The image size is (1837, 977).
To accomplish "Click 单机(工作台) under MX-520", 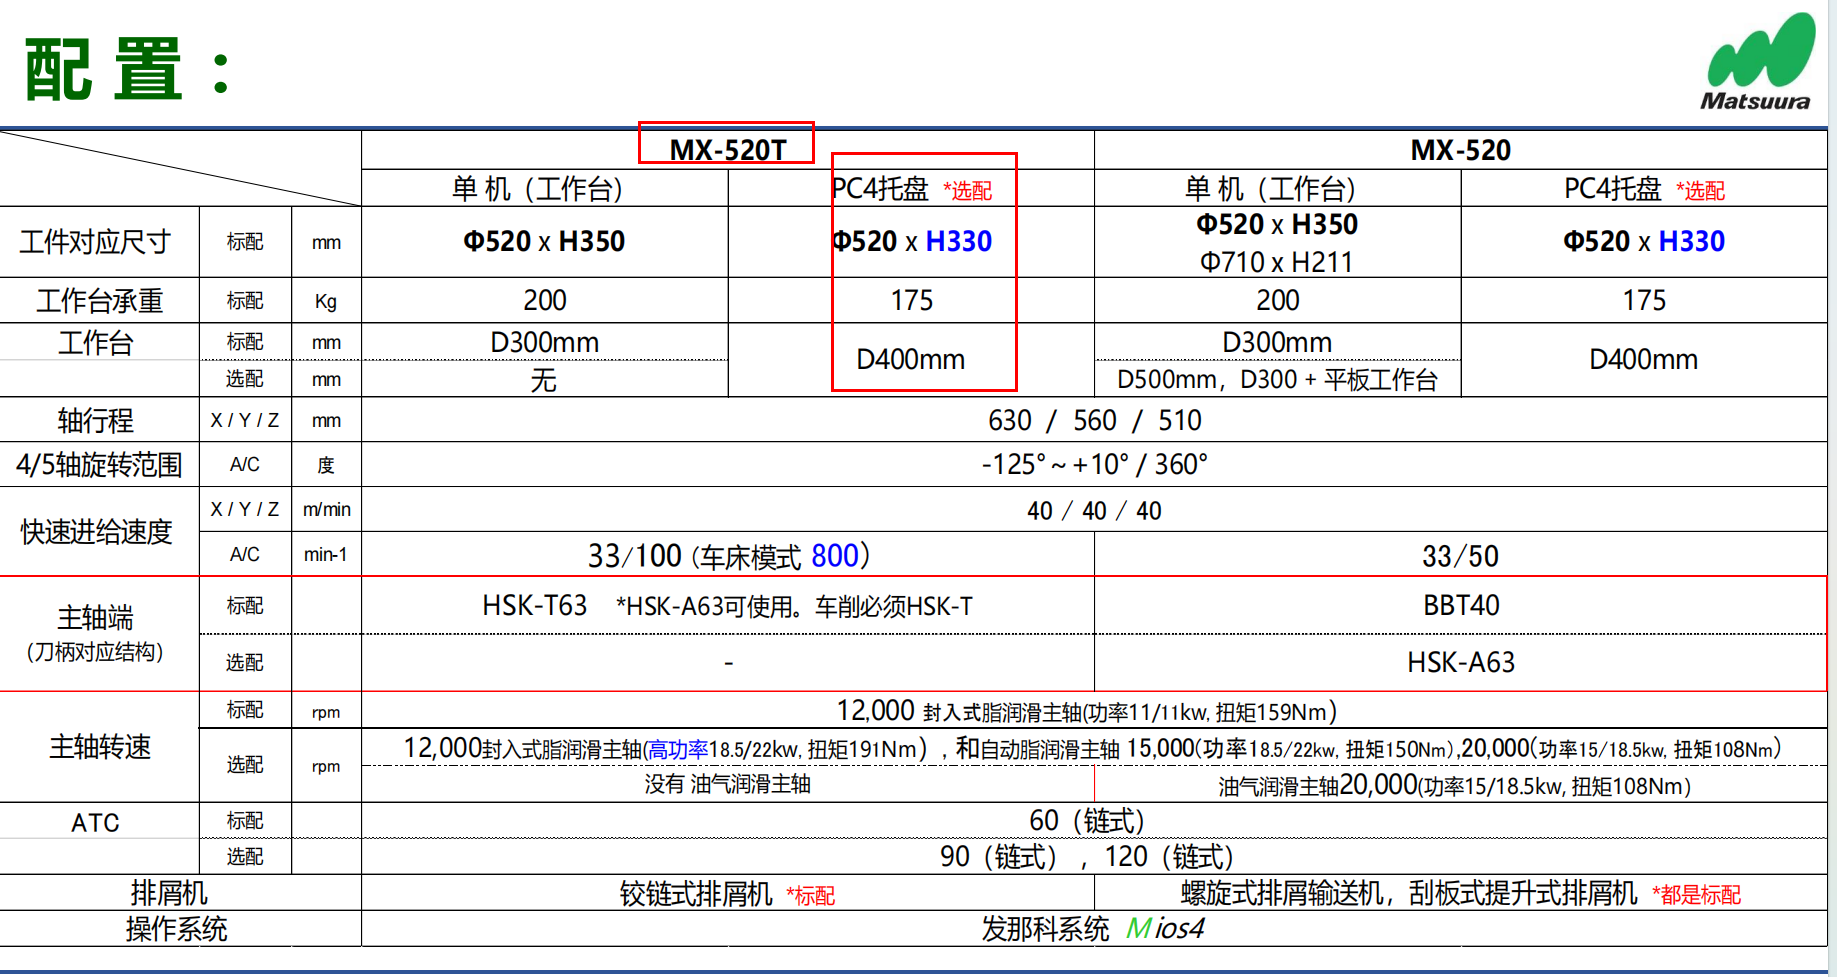I will tap(1270, 188).
